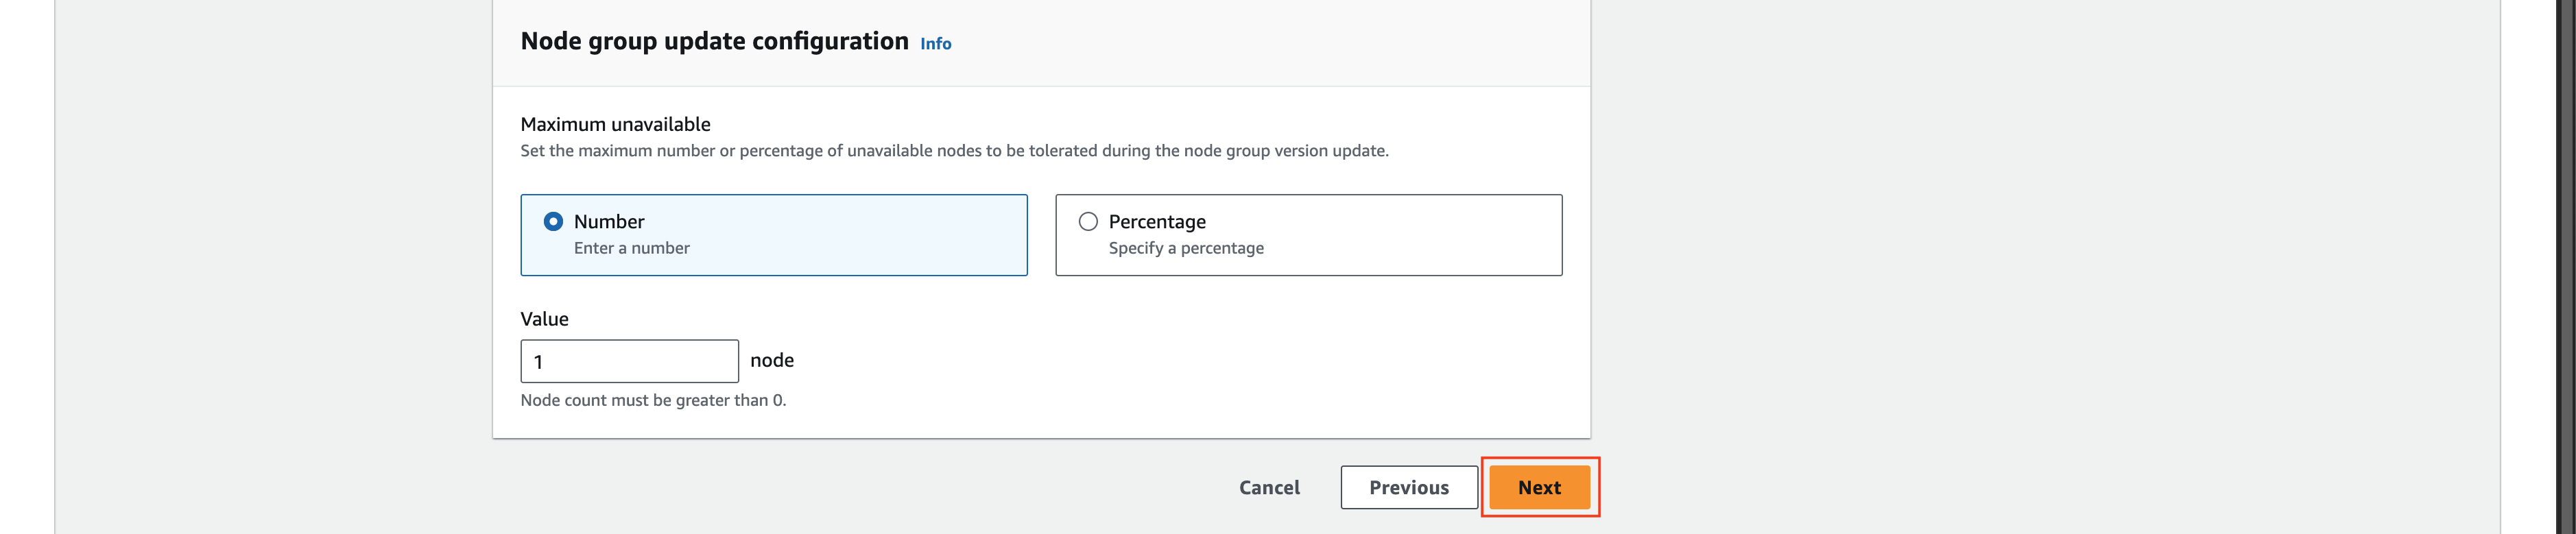Click the "Enter a number" description
The height and width of the screenshot is (534, 2576).
(x=632, y=248)
